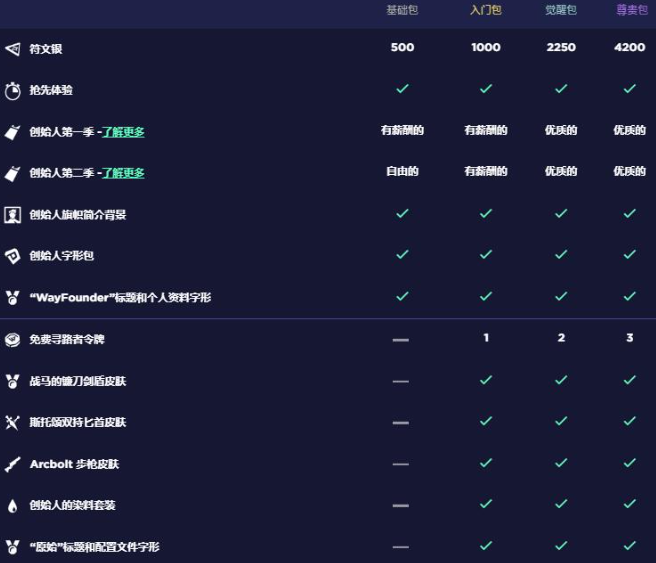Select the 入门包 column header

pyautogui.click(x=486, y=10)
